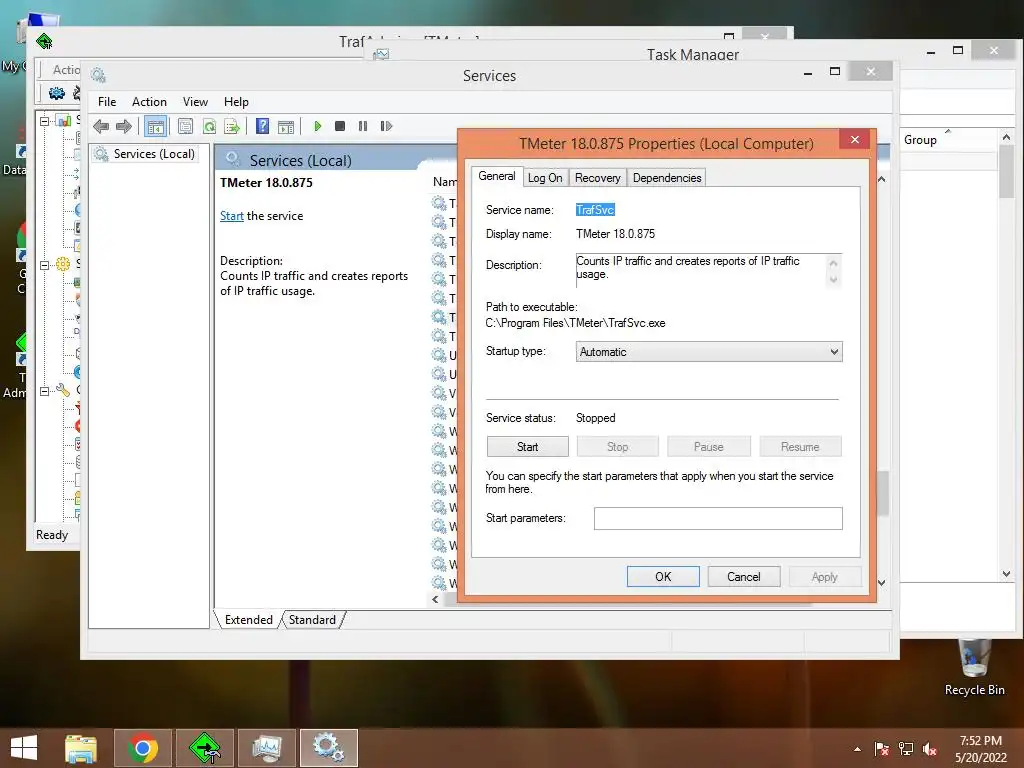Collapse the first tree node in TrafAdmin
The width and height of the screenshot is (1024, 768).
(44, 121)
